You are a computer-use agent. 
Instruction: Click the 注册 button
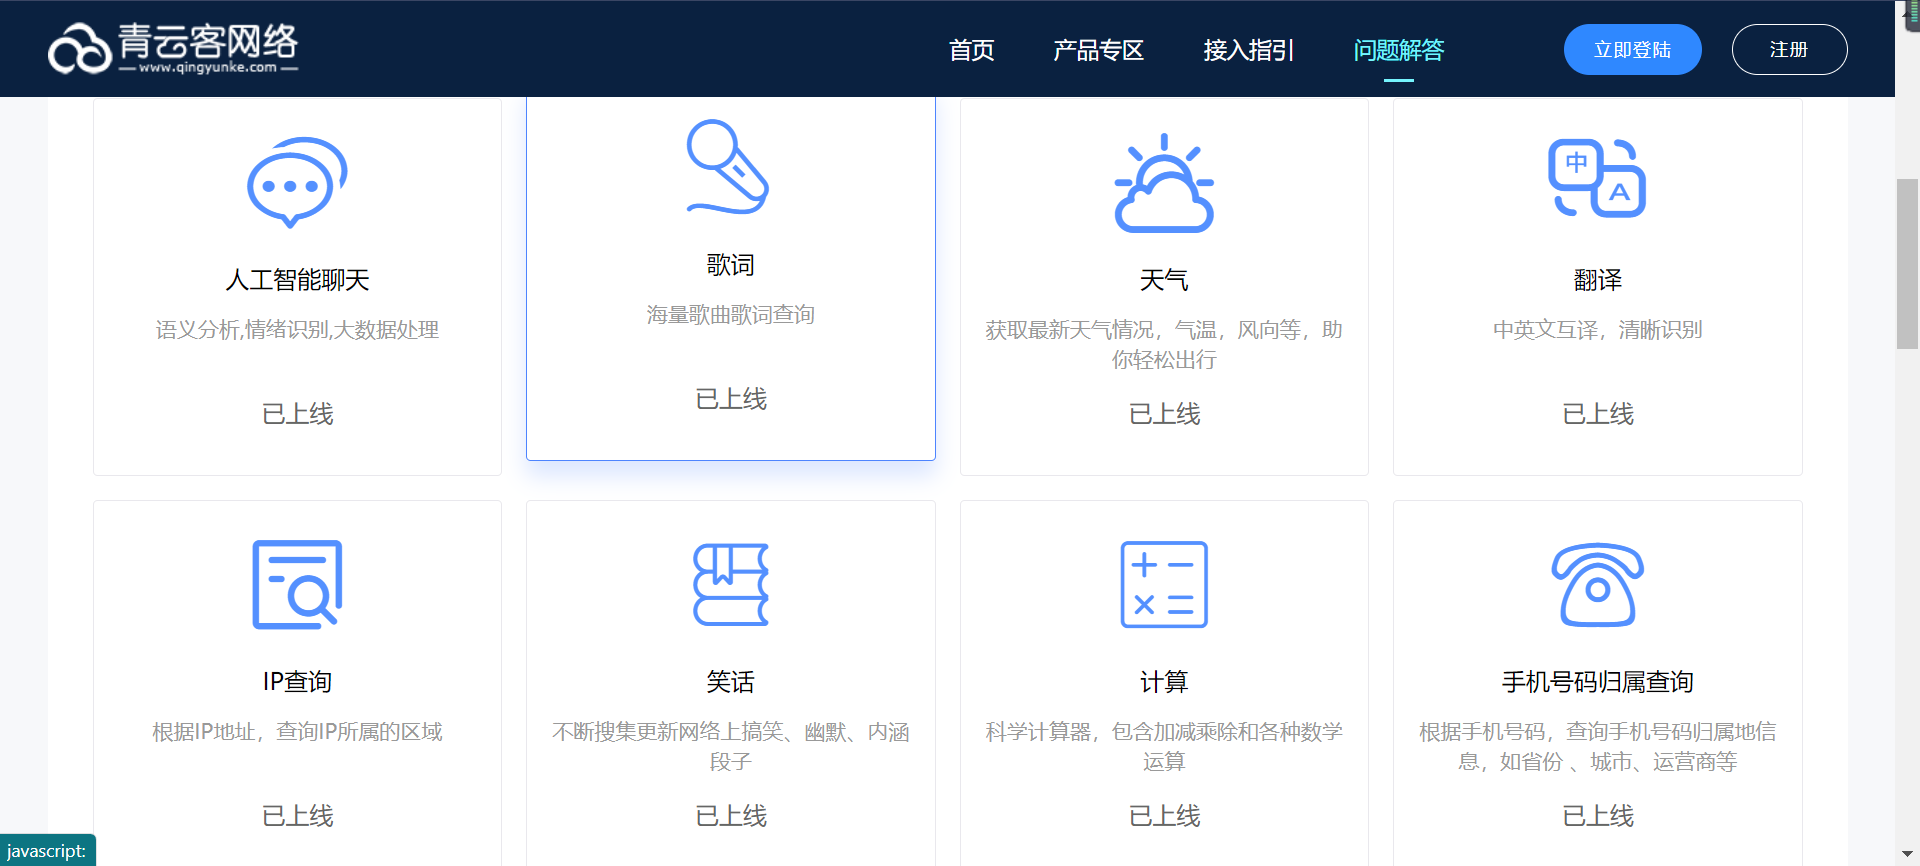coord(1789,49)
